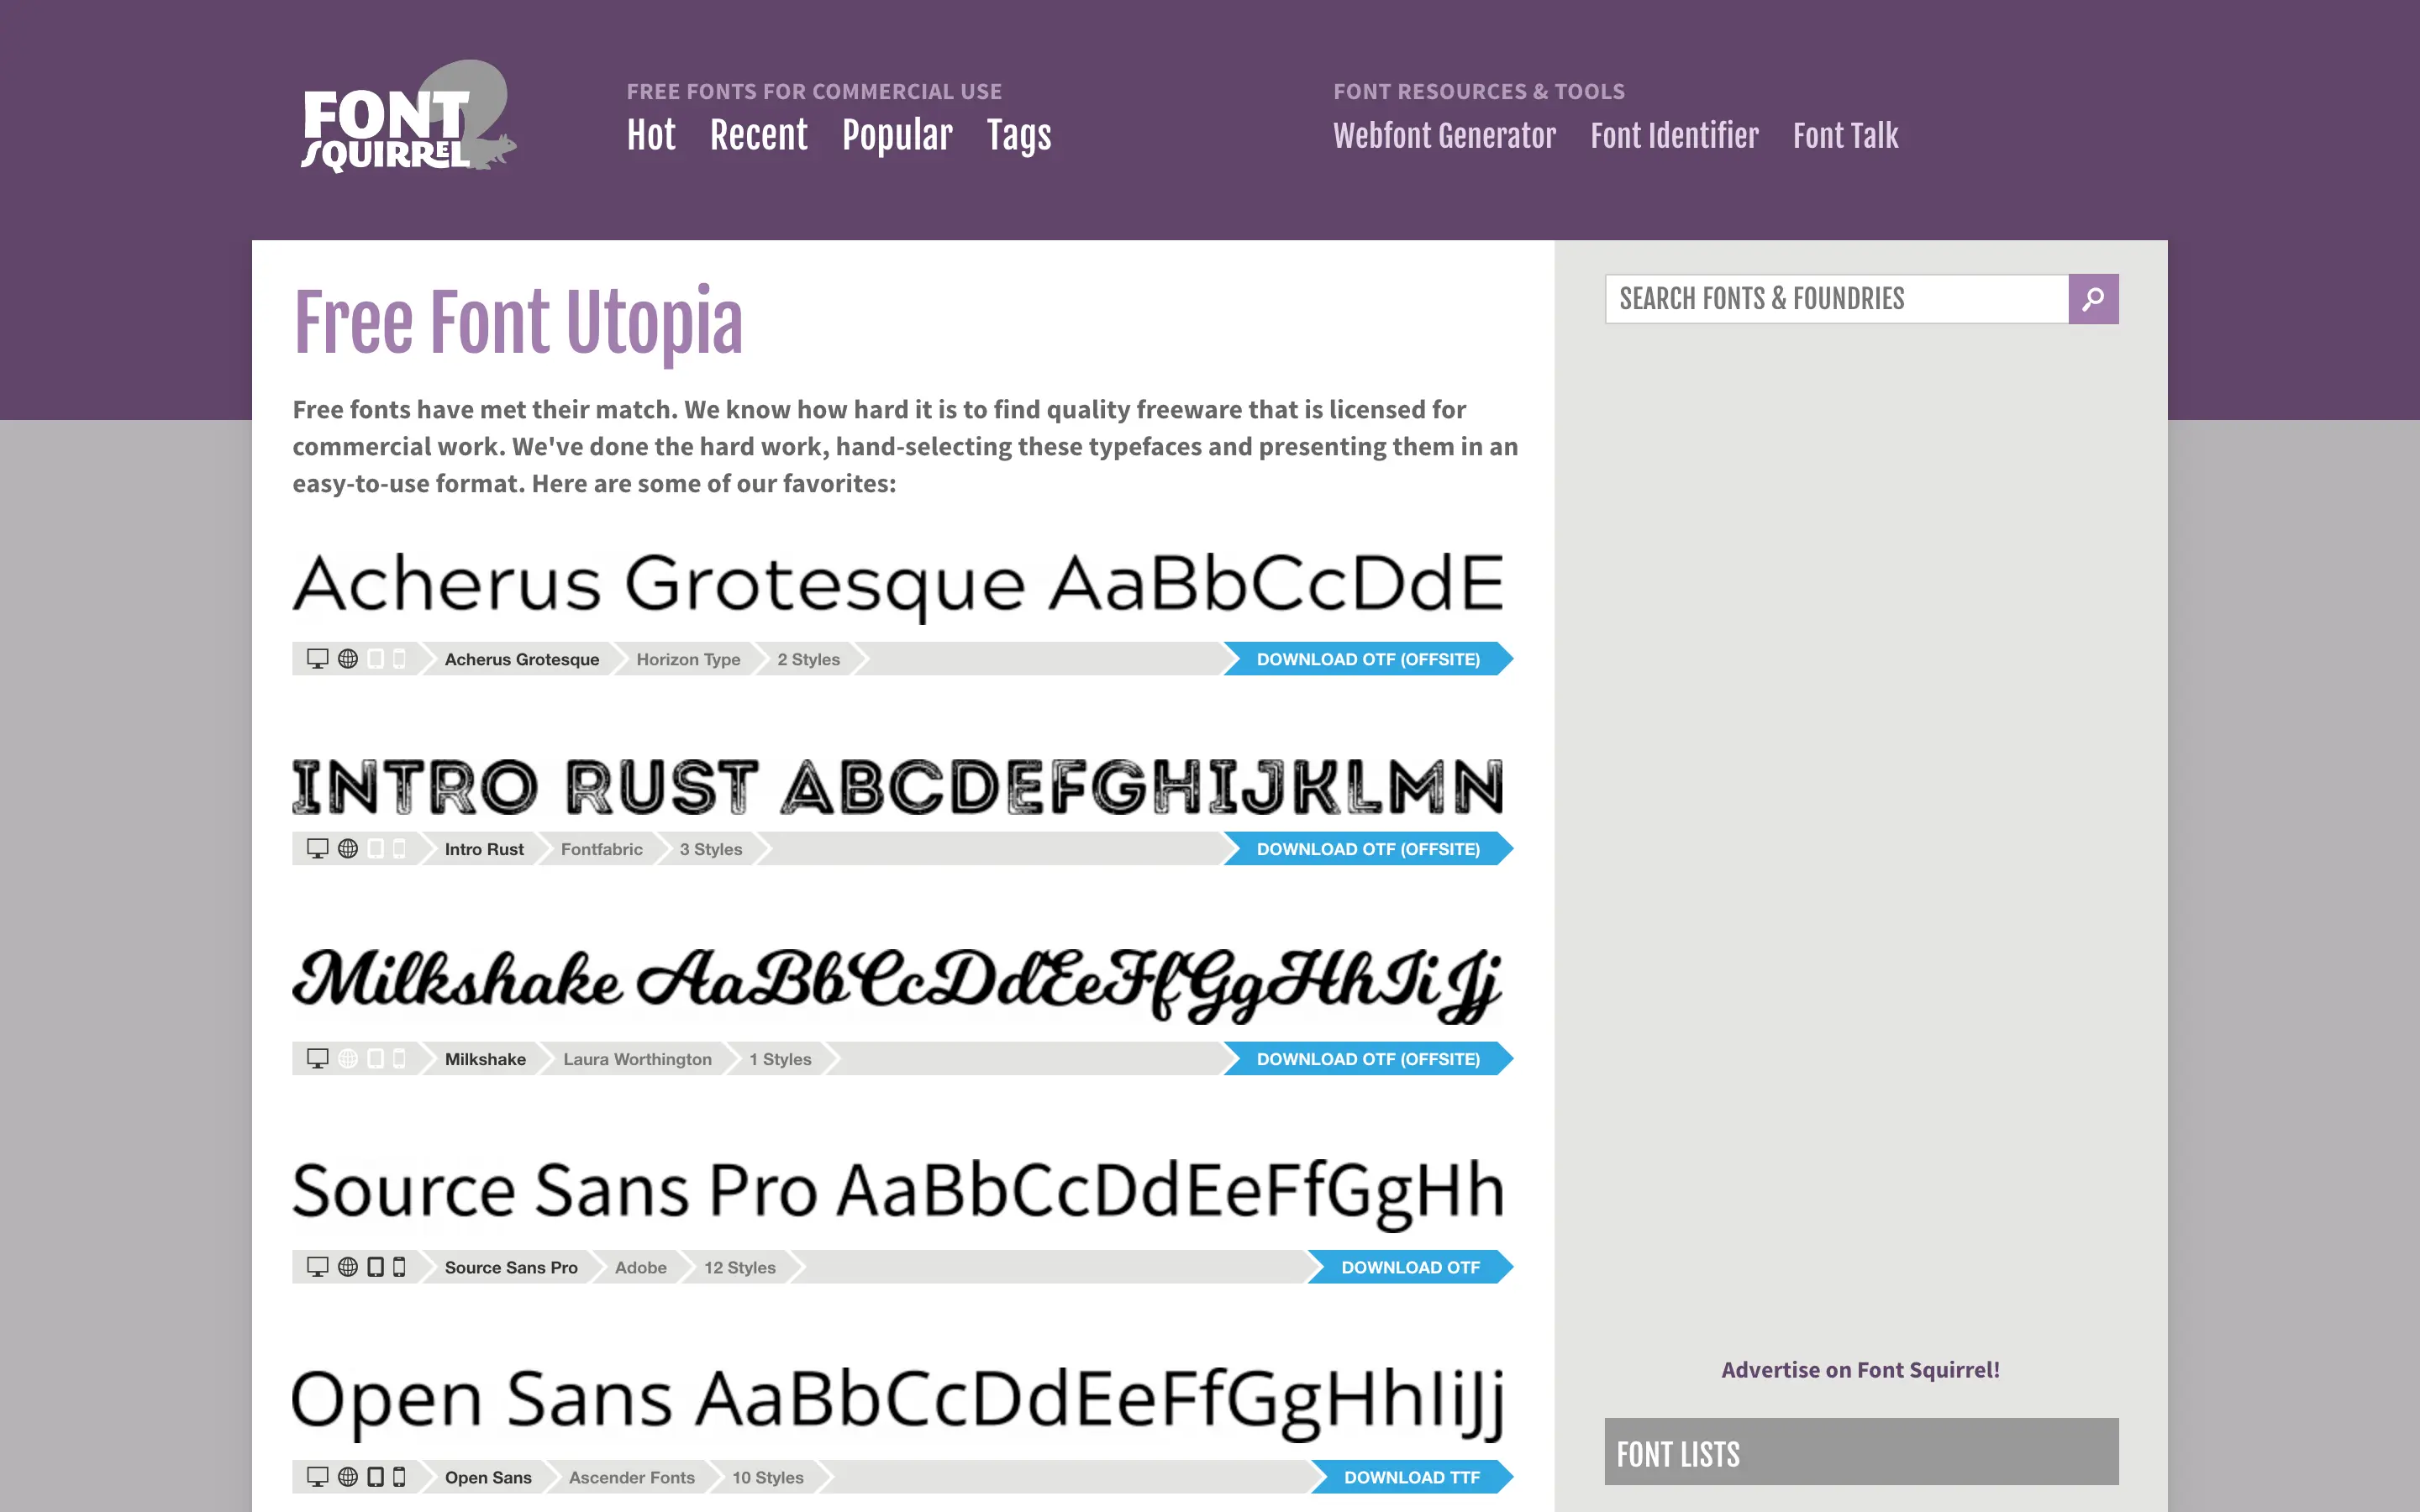Open the Recent fonts menu
The width and height of the screenshot is (2420, 1512).
coord(759,135)
